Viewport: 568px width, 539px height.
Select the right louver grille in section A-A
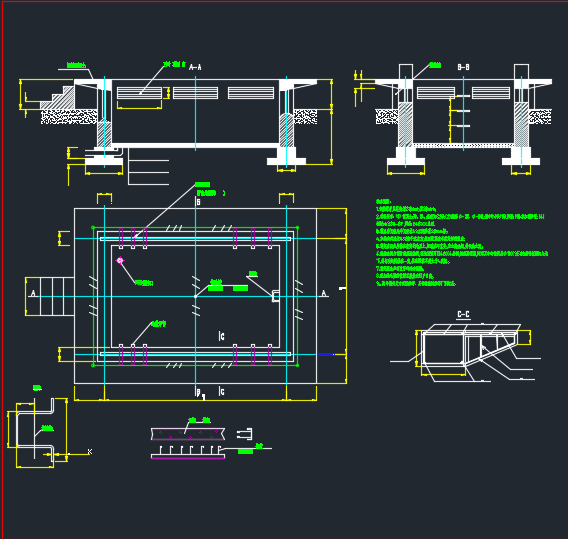click(251, 93)
